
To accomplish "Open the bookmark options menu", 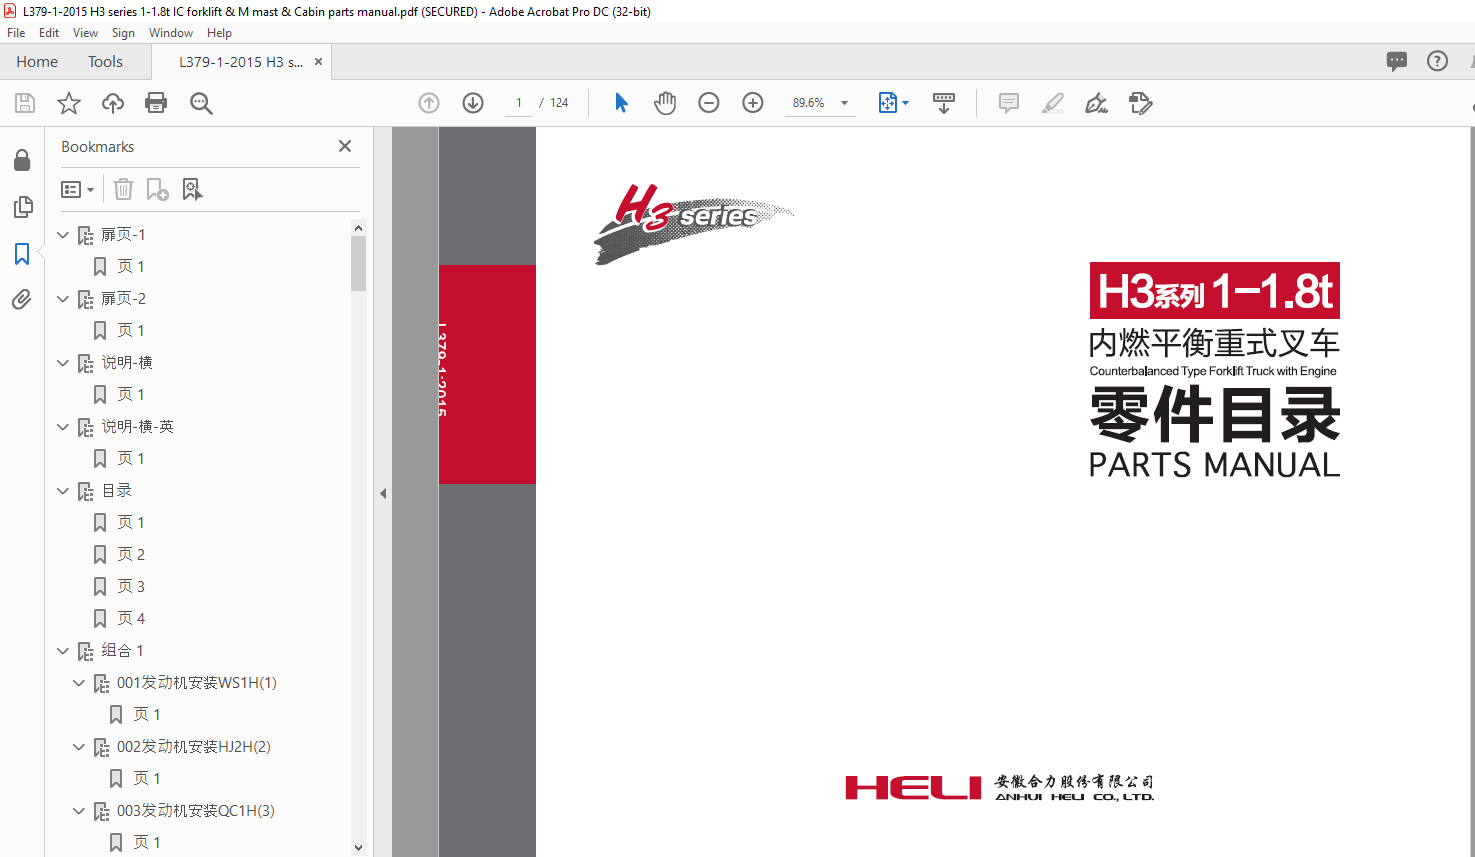I will tap(78, 189).
